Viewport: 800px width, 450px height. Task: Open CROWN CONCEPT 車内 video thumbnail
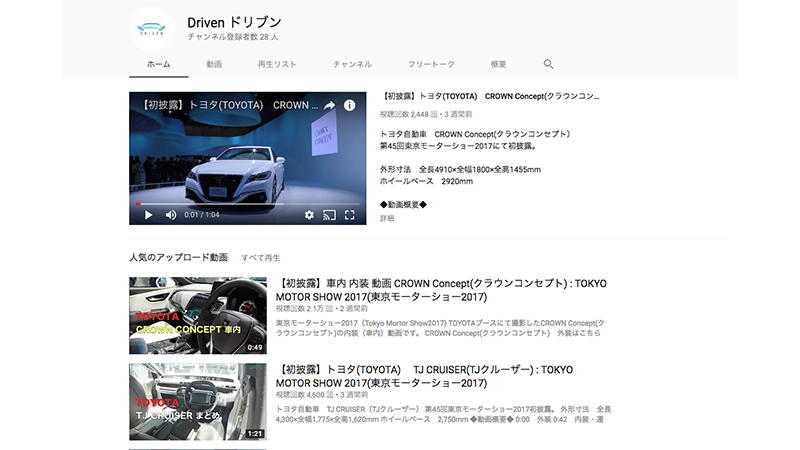(198, 316)
